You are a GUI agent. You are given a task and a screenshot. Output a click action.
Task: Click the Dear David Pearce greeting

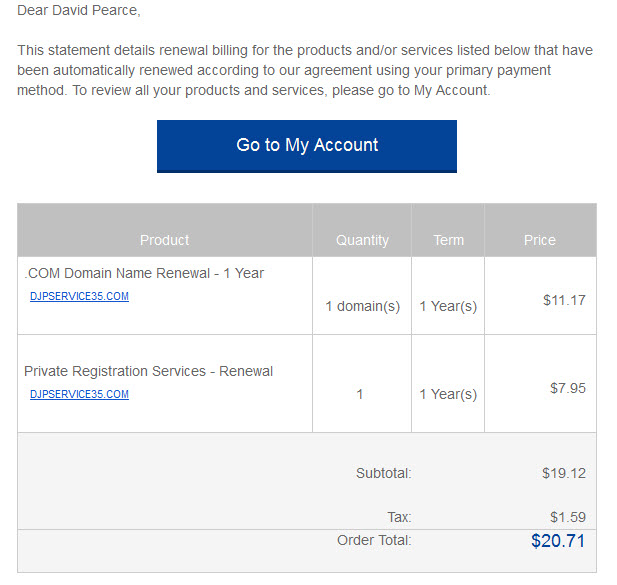(79, 10)
